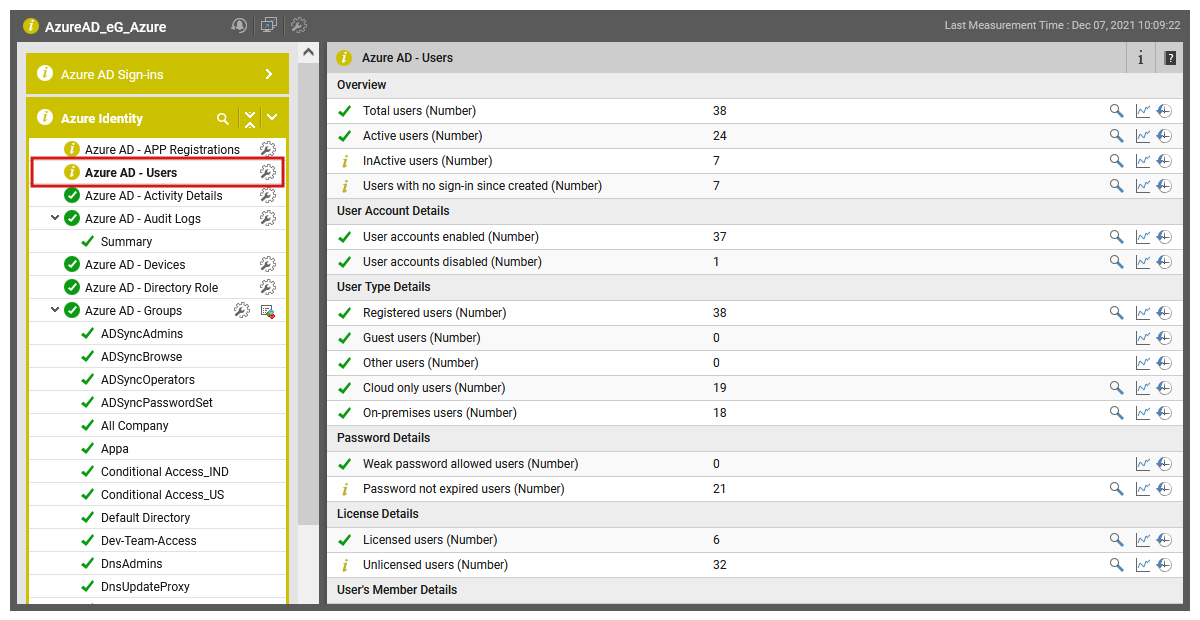1200x620 pixels.
Task: Open detailed diagnosis for Cloud only users
Action: tap(1117, 388)
